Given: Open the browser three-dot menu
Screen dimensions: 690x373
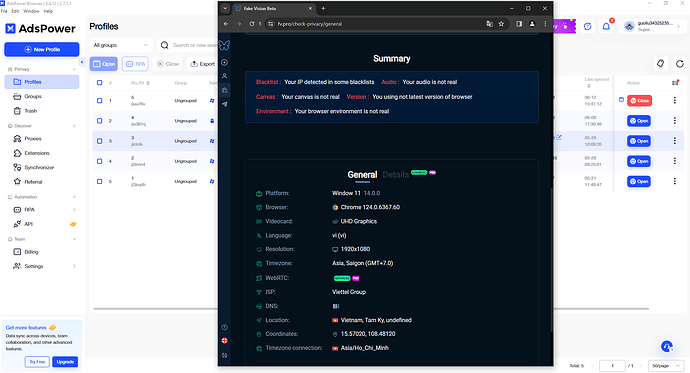Looking at the screenshot, I should [545, 24].
